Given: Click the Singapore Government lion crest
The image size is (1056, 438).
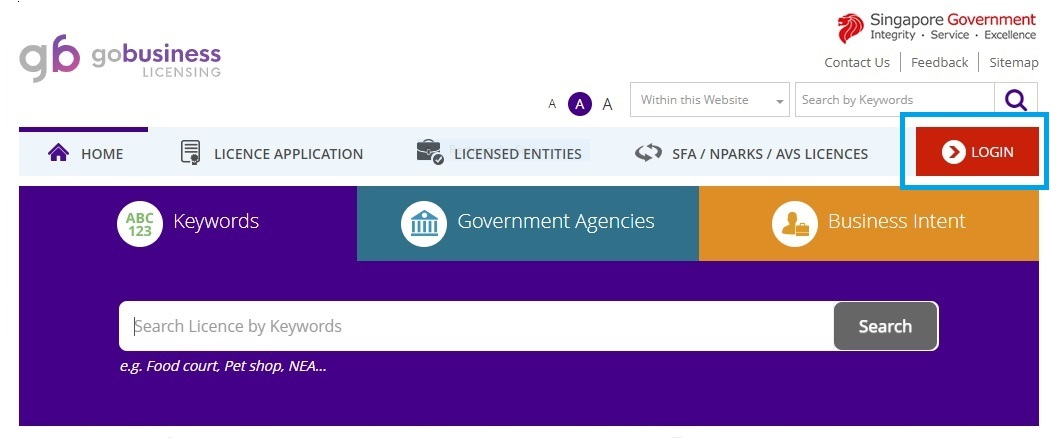Looking at the screenshot, I should point(851,28).
